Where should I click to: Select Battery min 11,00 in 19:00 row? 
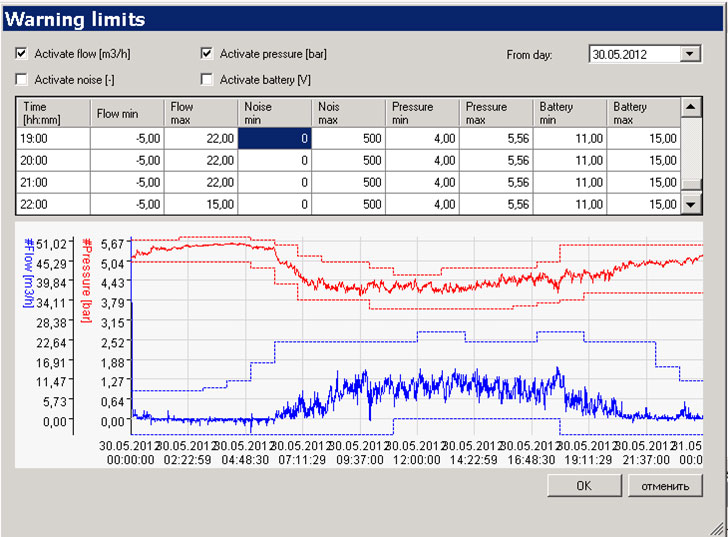pyautogui.click(x=570, y=138)
